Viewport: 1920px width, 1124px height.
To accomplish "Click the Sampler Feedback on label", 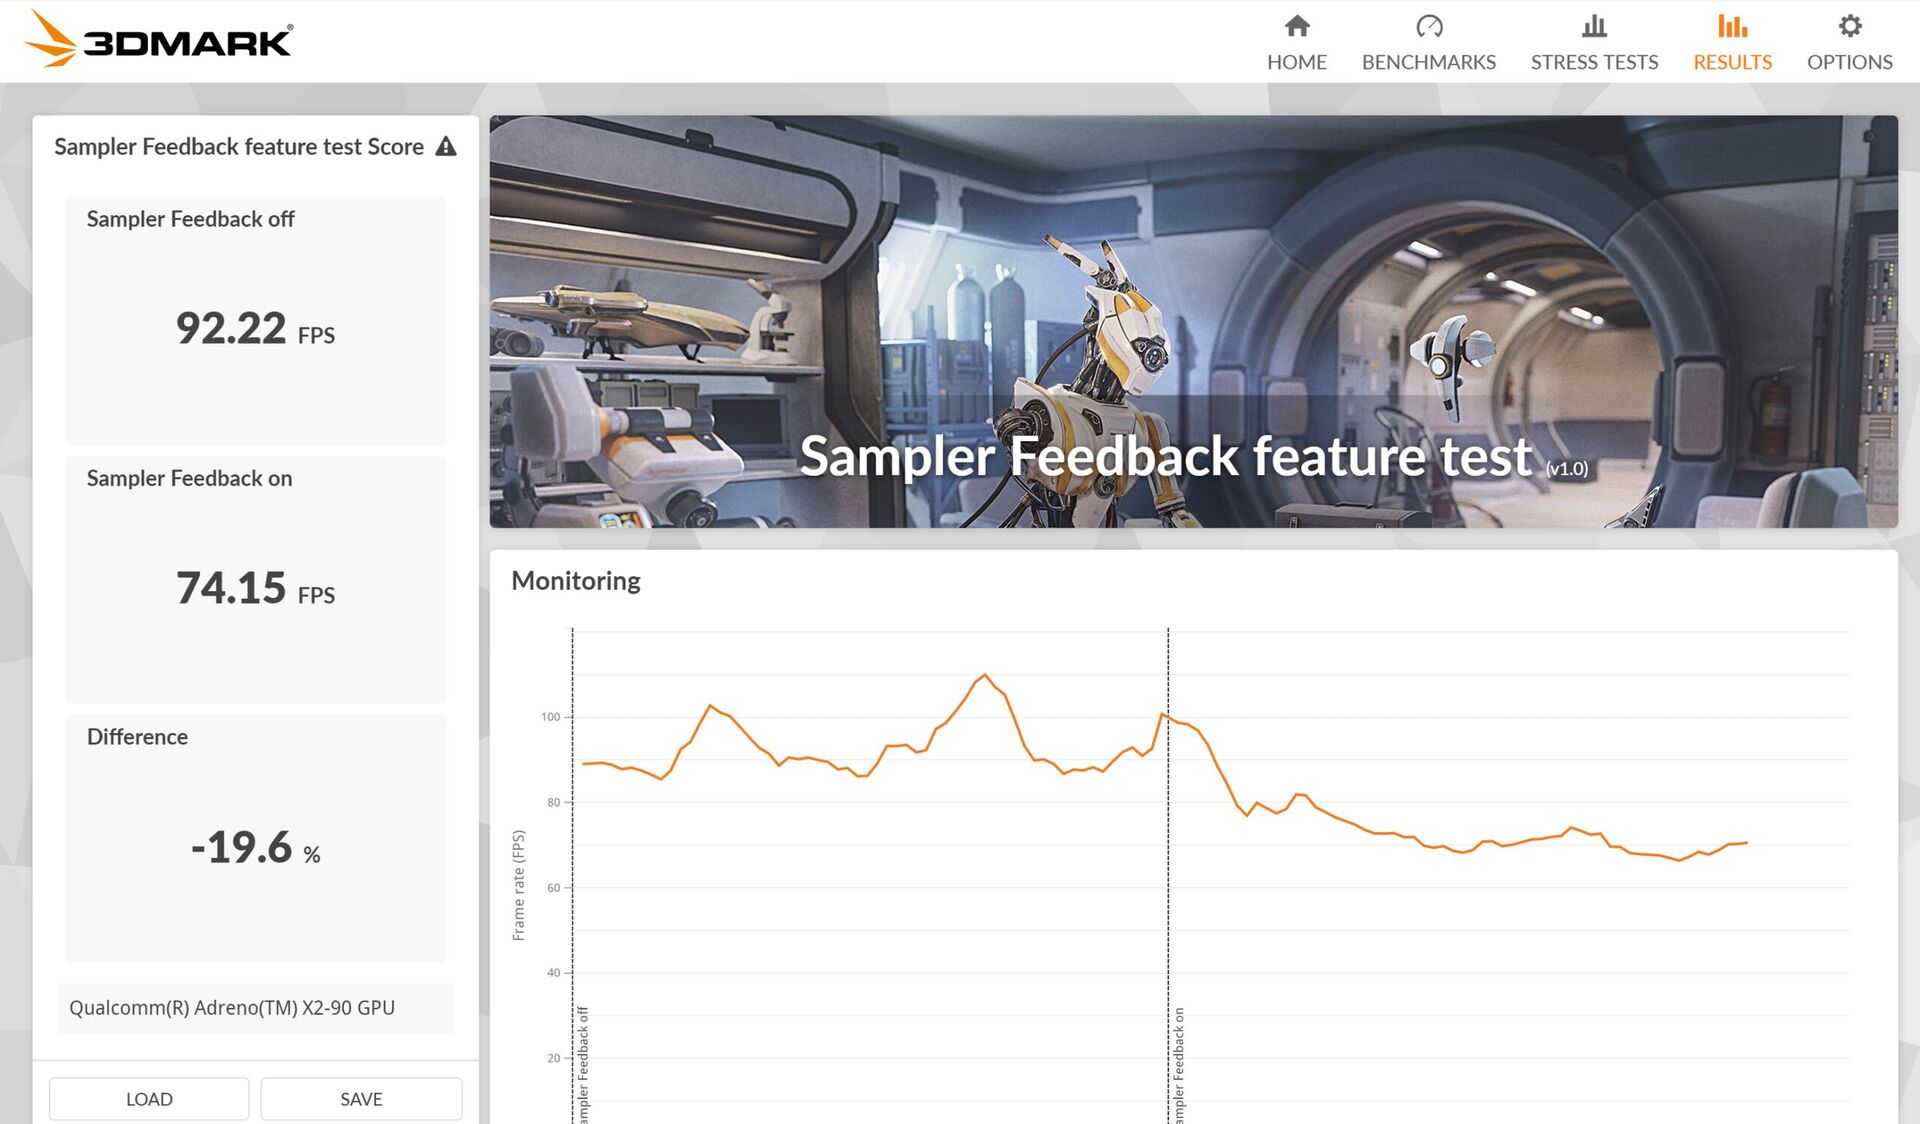I will point(189,478).
